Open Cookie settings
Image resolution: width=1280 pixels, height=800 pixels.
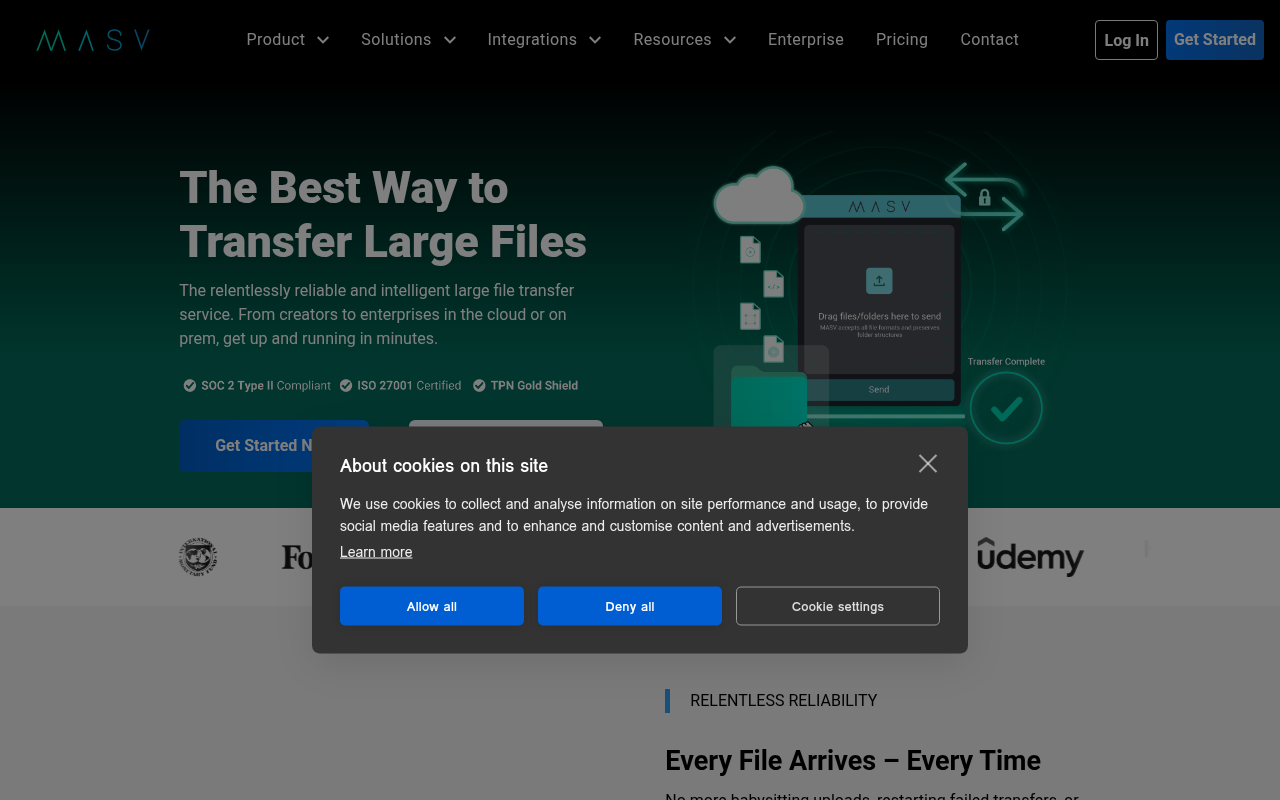coord(838,606)
